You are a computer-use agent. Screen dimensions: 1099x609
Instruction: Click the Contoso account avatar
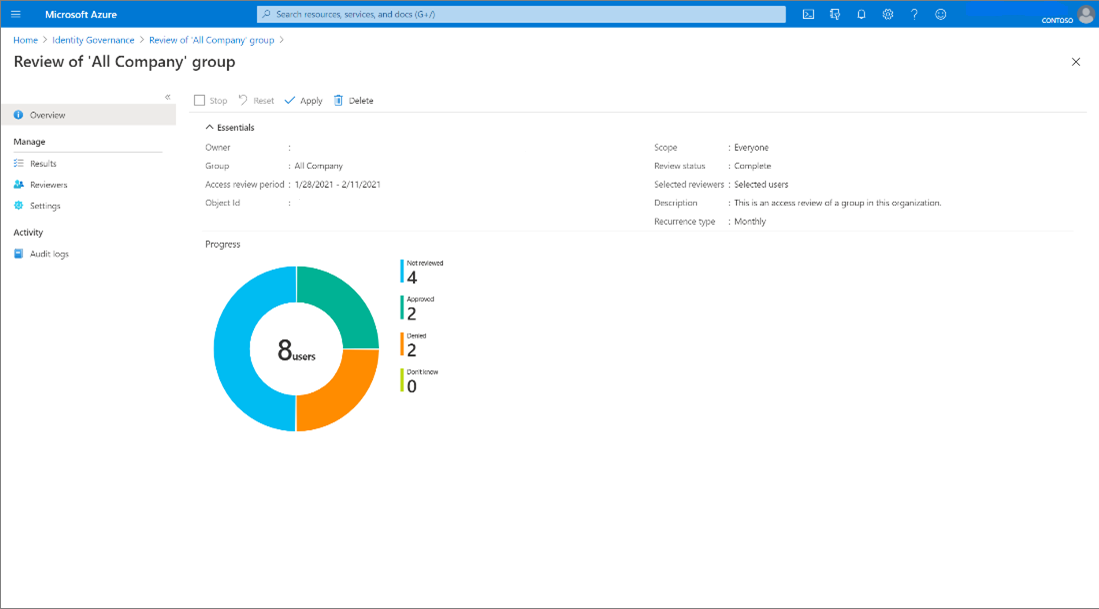pos(1086,14)
